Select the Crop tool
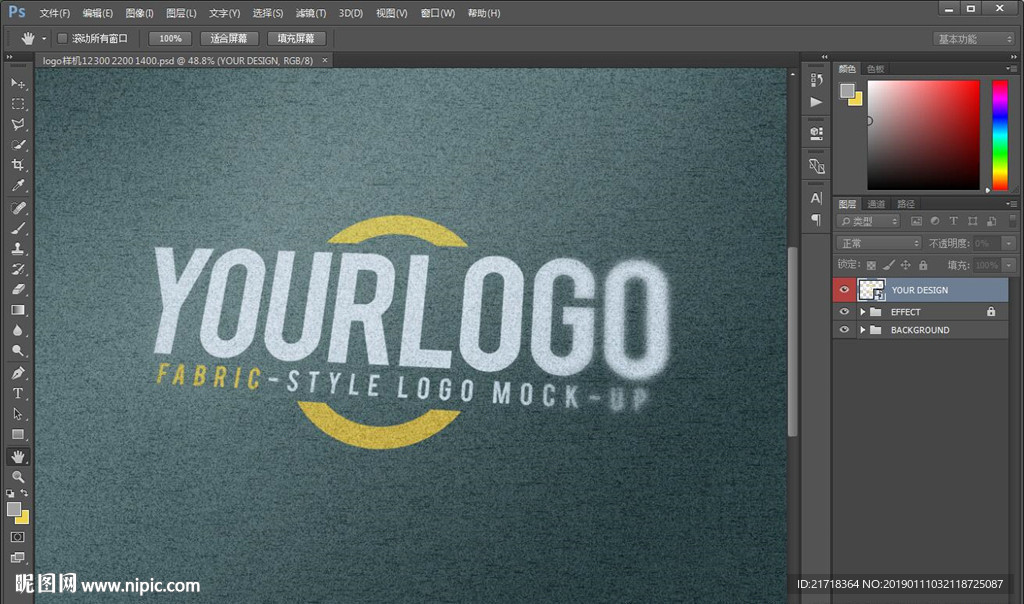 click(18, 165)
